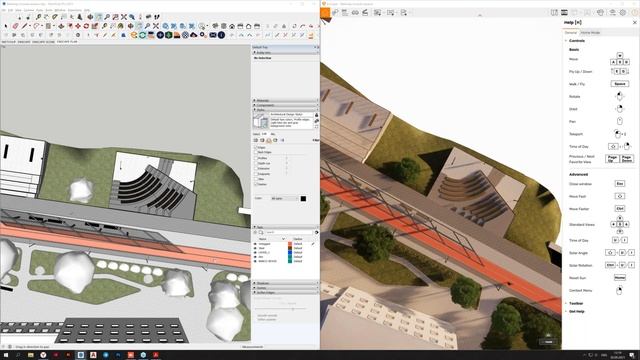The height and width of the screenshot is (360, 640).
Task: Click the Screenshot icon in Enscape toolbar
Action: point(378,13)
